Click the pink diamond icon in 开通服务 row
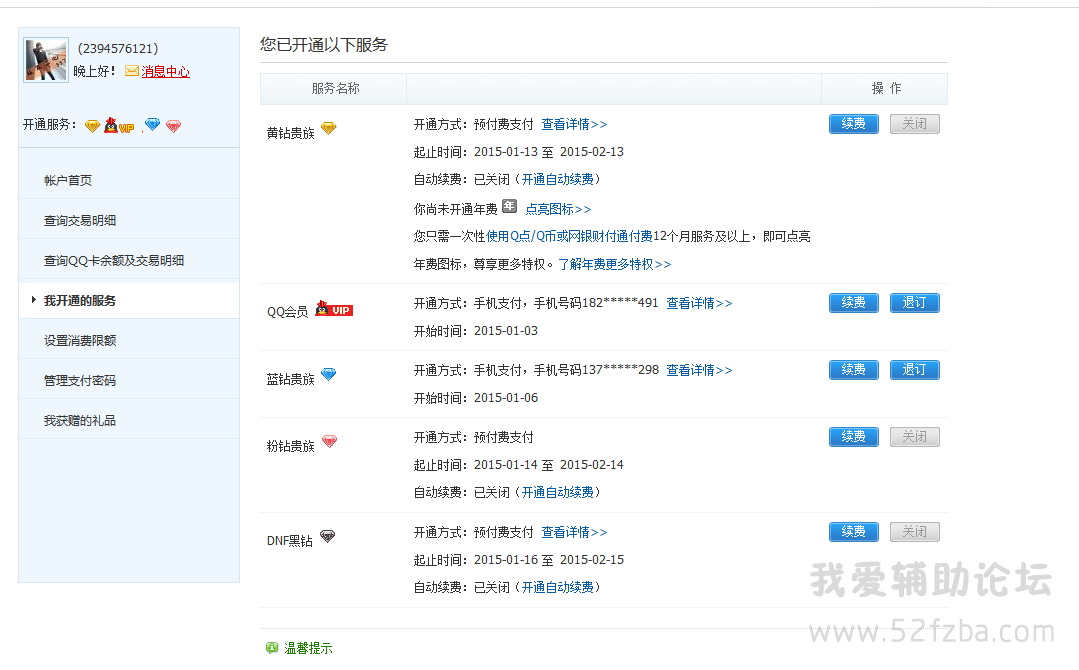1079x670 pixels. [x=173, y=126]
